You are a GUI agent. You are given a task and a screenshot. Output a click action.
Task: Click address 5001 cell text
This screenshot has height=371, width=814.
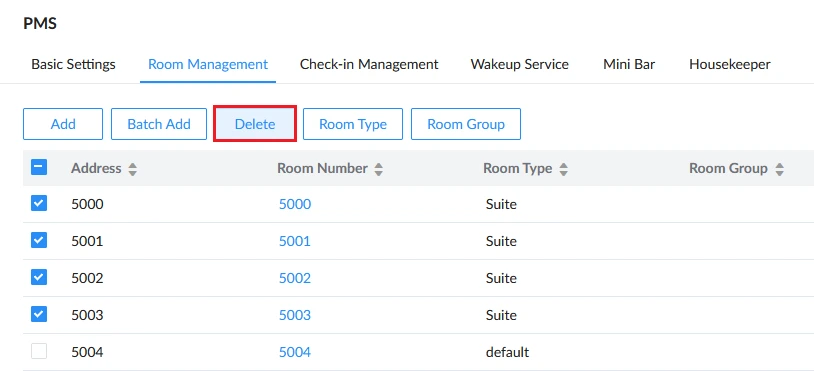click(87, 241)
